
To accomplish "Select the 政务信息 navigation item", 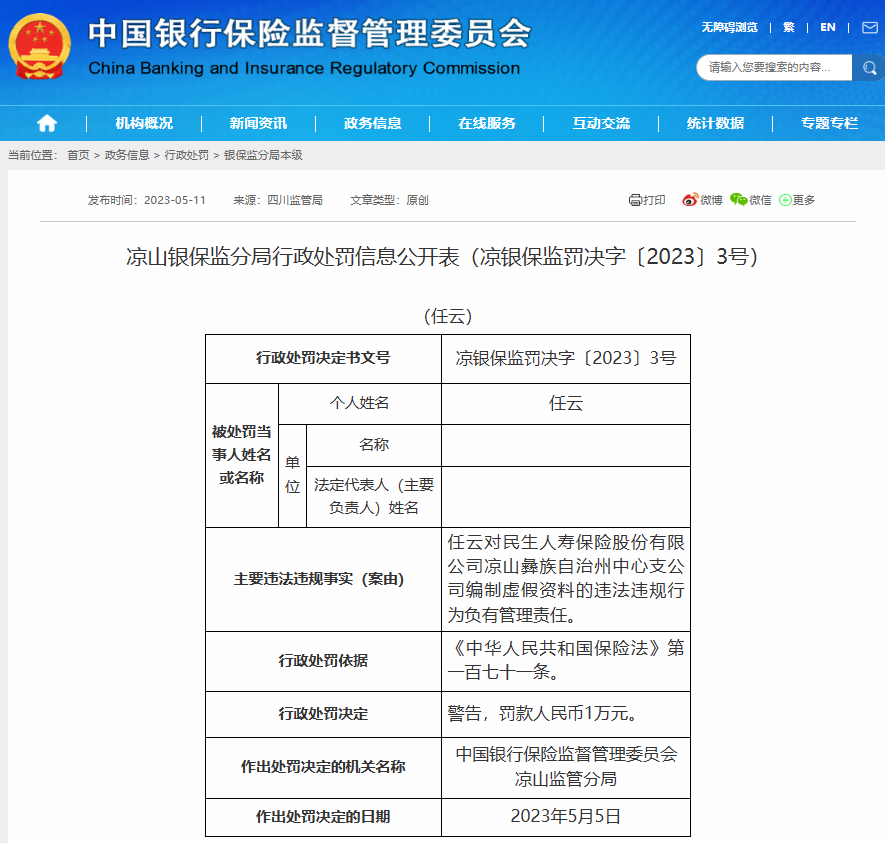I will (372, 123).
